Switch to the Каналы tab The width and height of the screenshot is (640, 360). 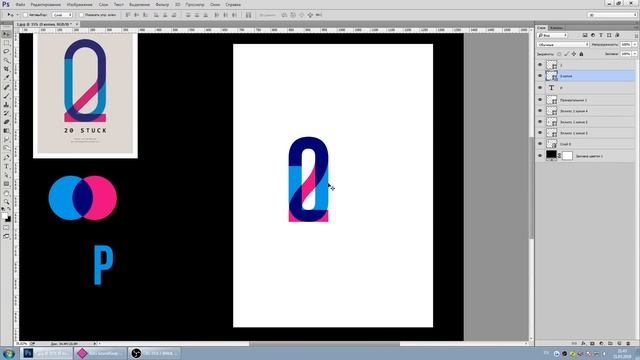(556, 28)
